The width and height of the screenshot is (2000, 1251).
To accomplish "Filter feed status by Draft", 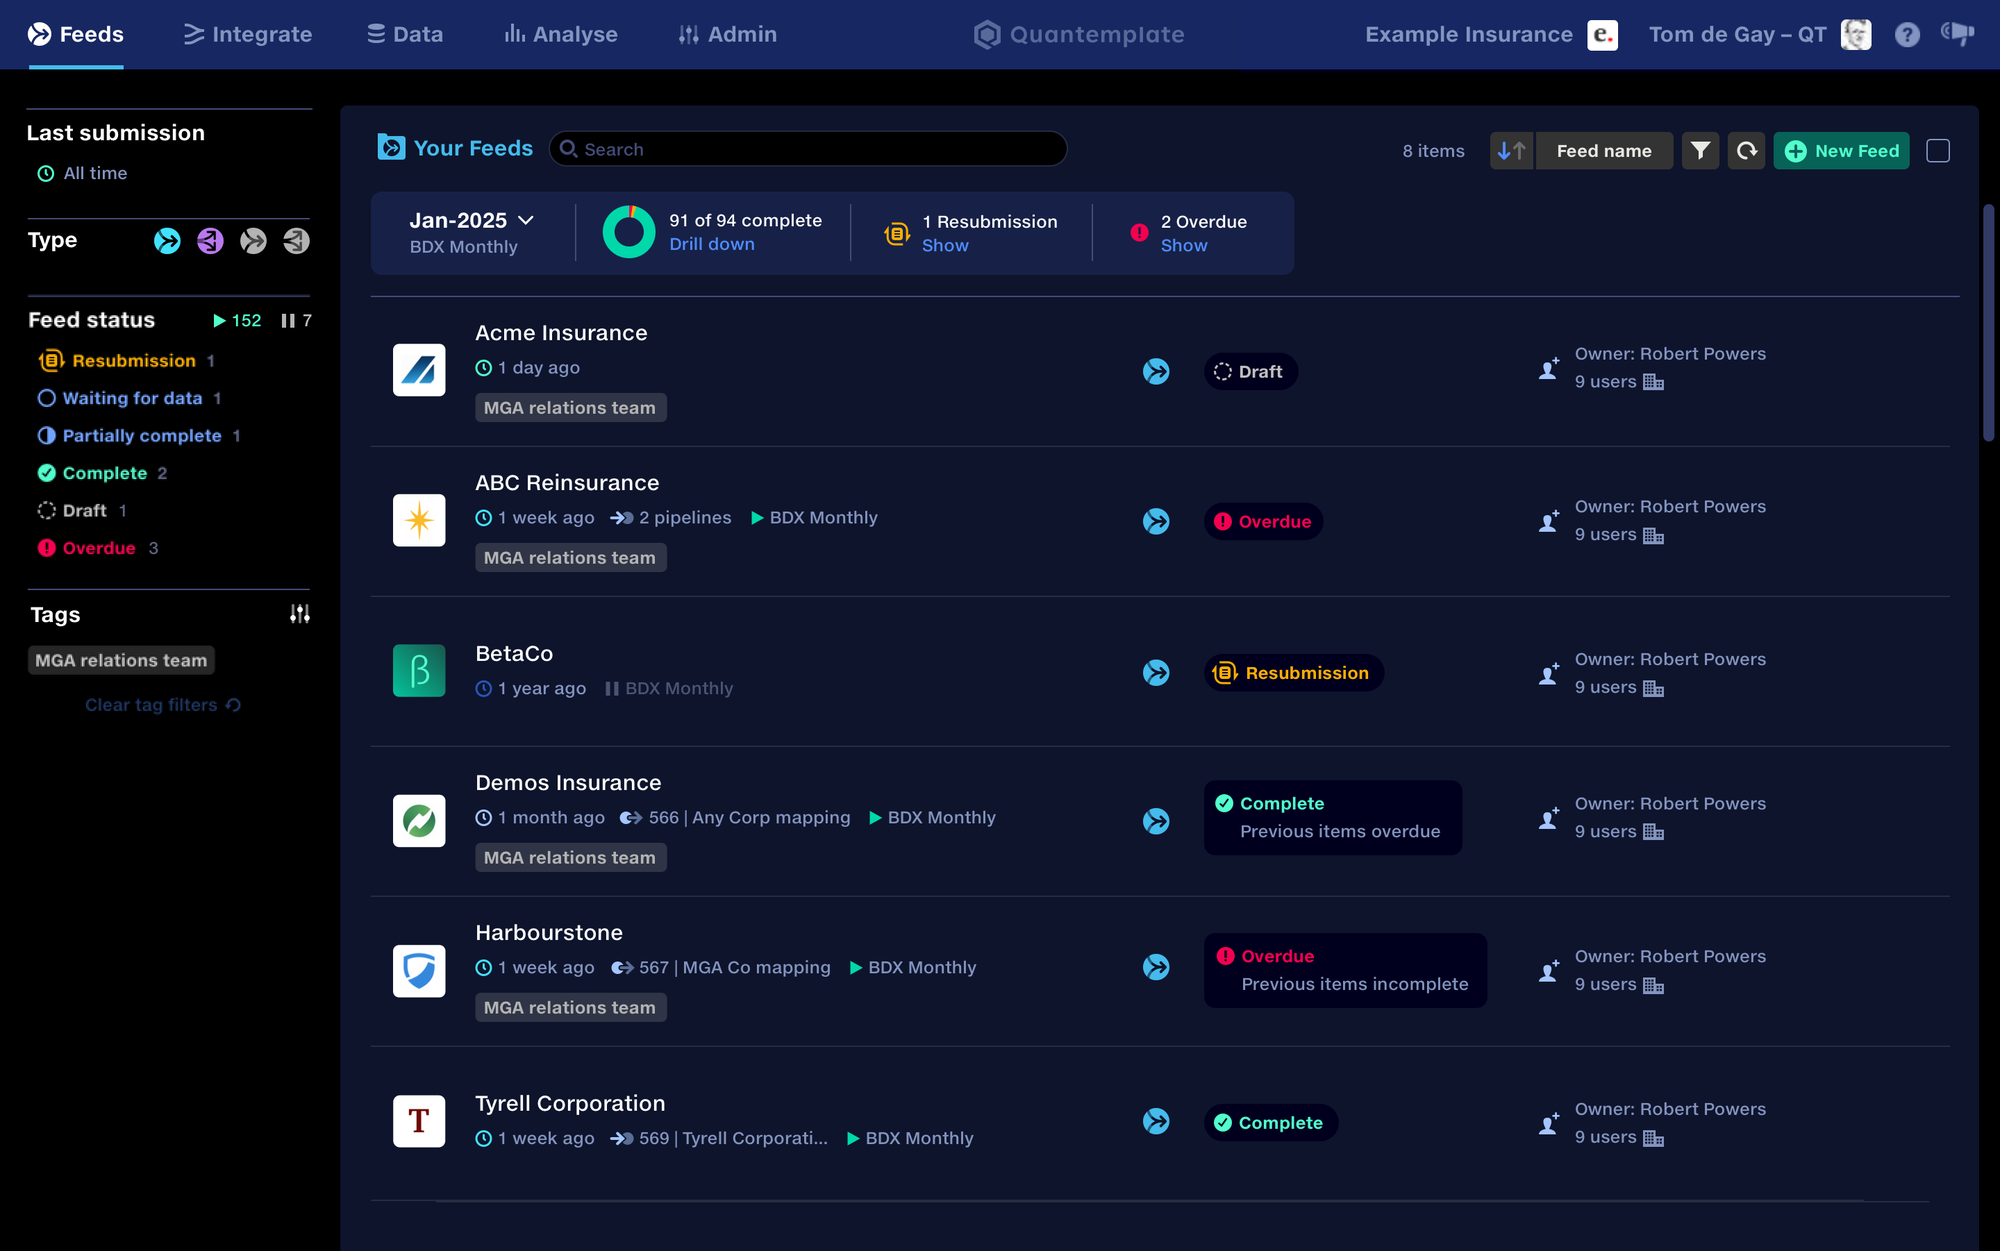I will pos(82,511).
